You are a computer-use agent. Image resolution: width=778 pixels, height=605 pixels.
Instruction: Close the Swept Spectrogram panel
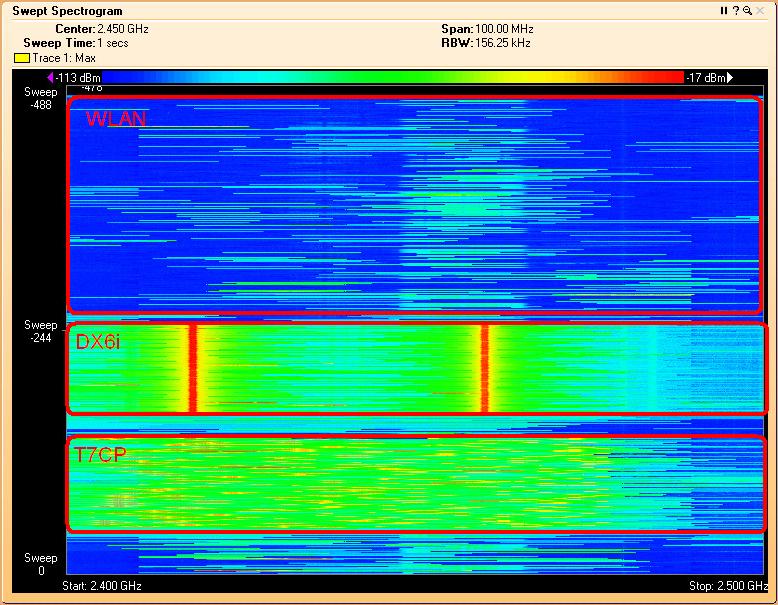pyautogui.click(x=761, y=10)
